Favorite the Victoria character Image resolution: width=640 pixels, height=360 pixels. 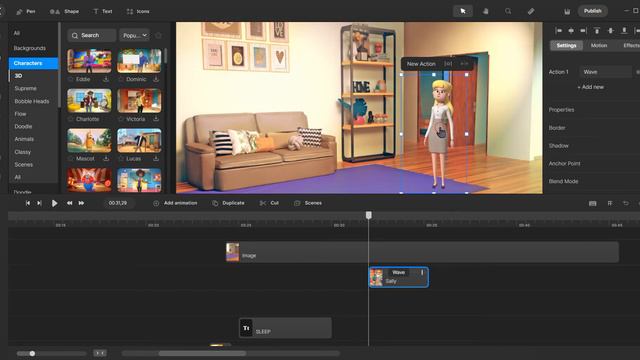pos(121,119)
